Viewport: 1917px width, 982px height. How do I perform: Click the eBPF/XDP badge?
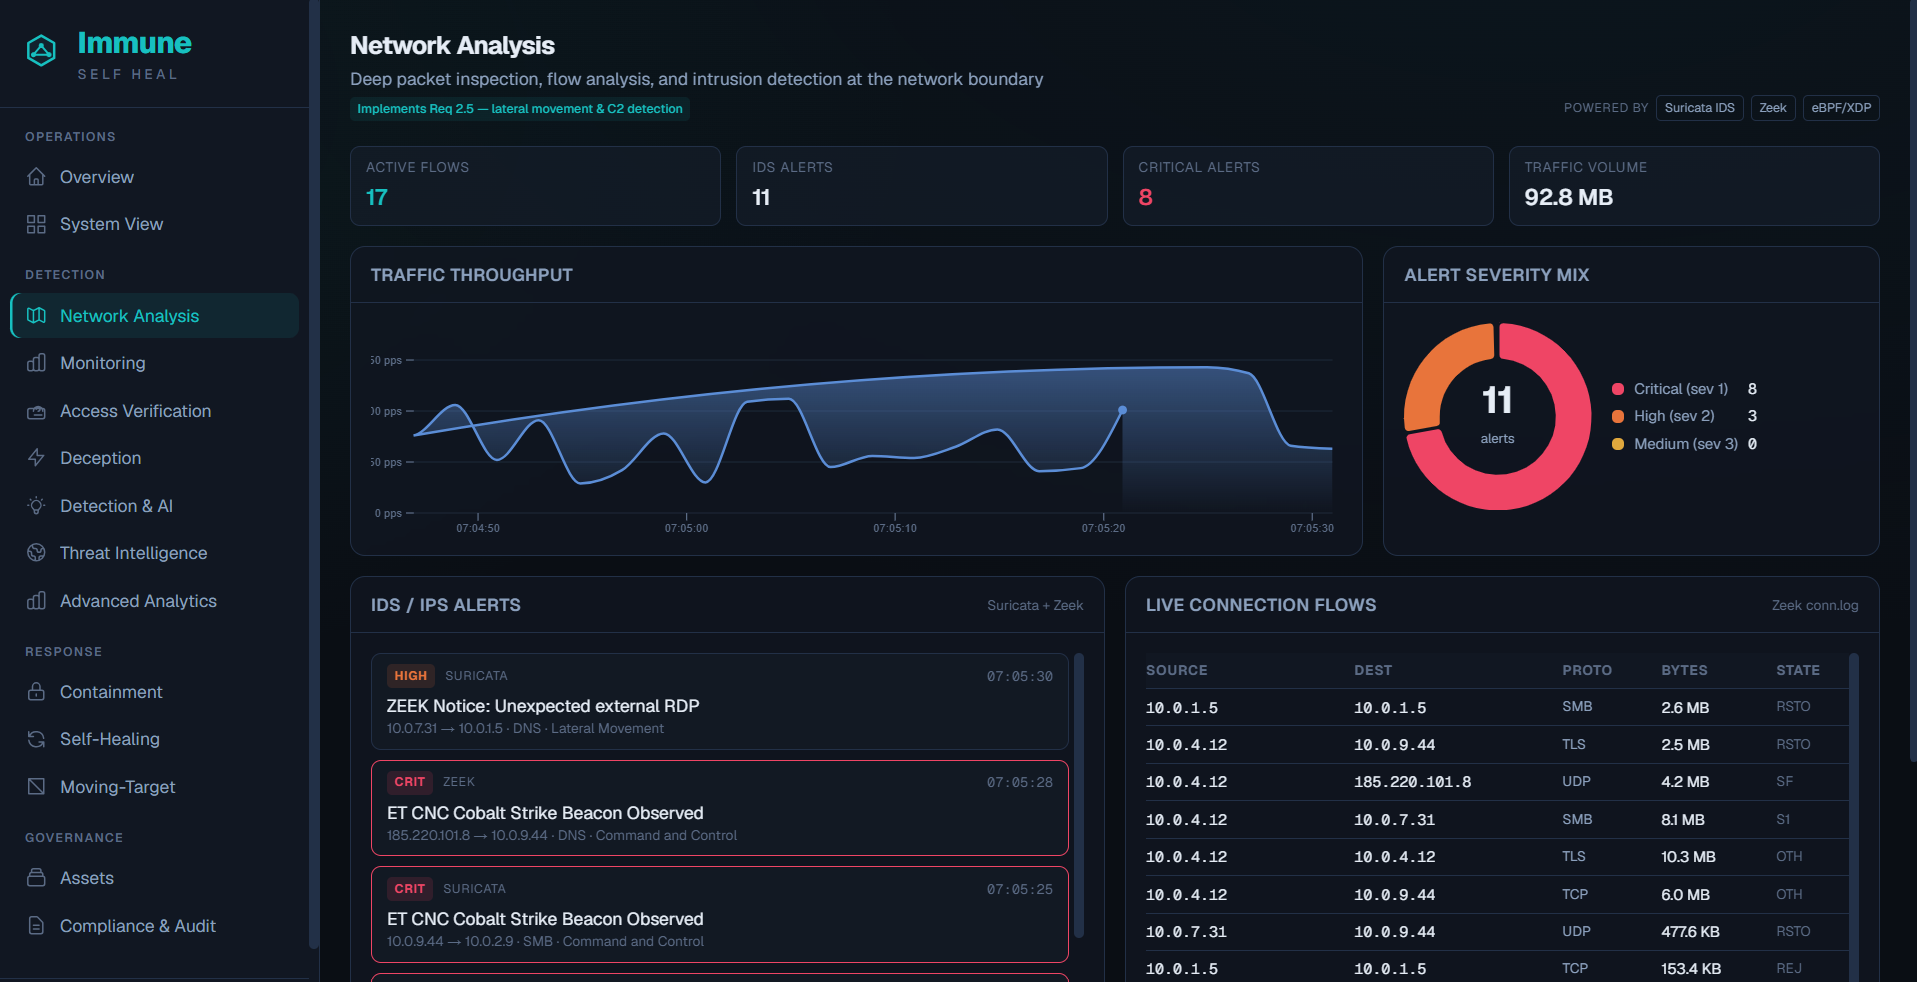coord(1841,108)
